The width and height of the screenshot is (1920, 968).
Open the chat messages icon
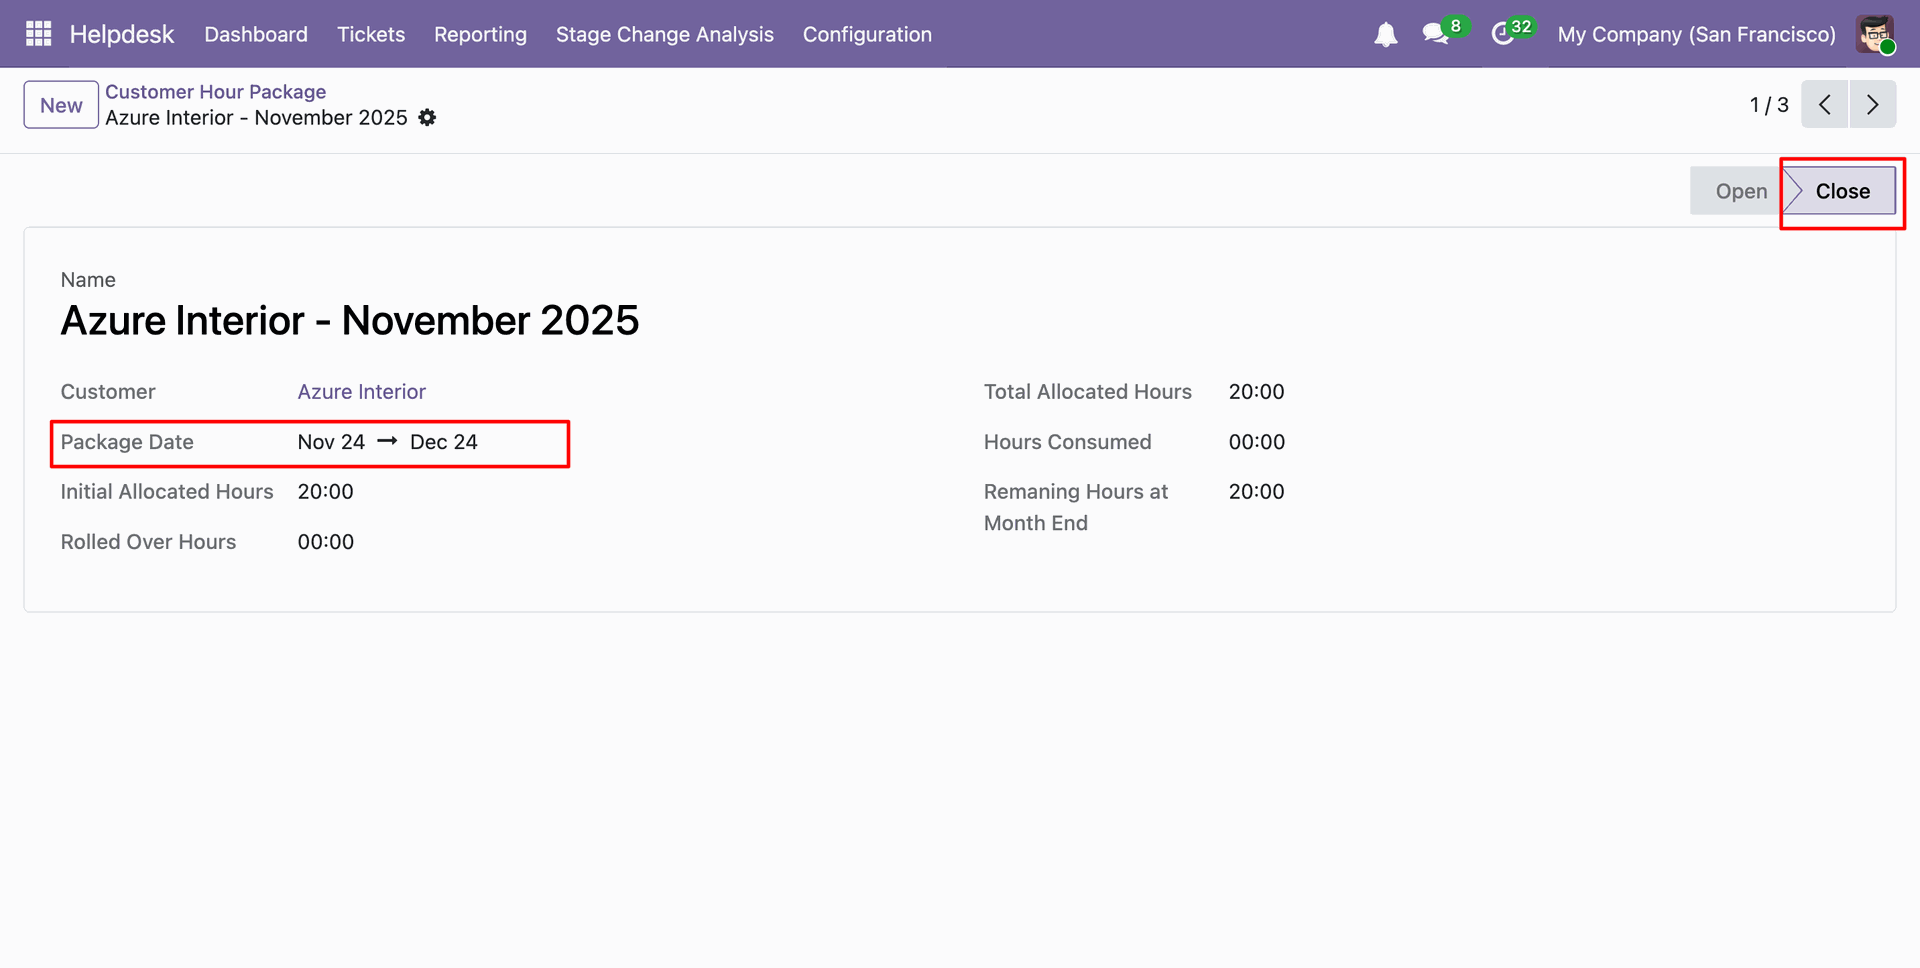(1435, 34)
